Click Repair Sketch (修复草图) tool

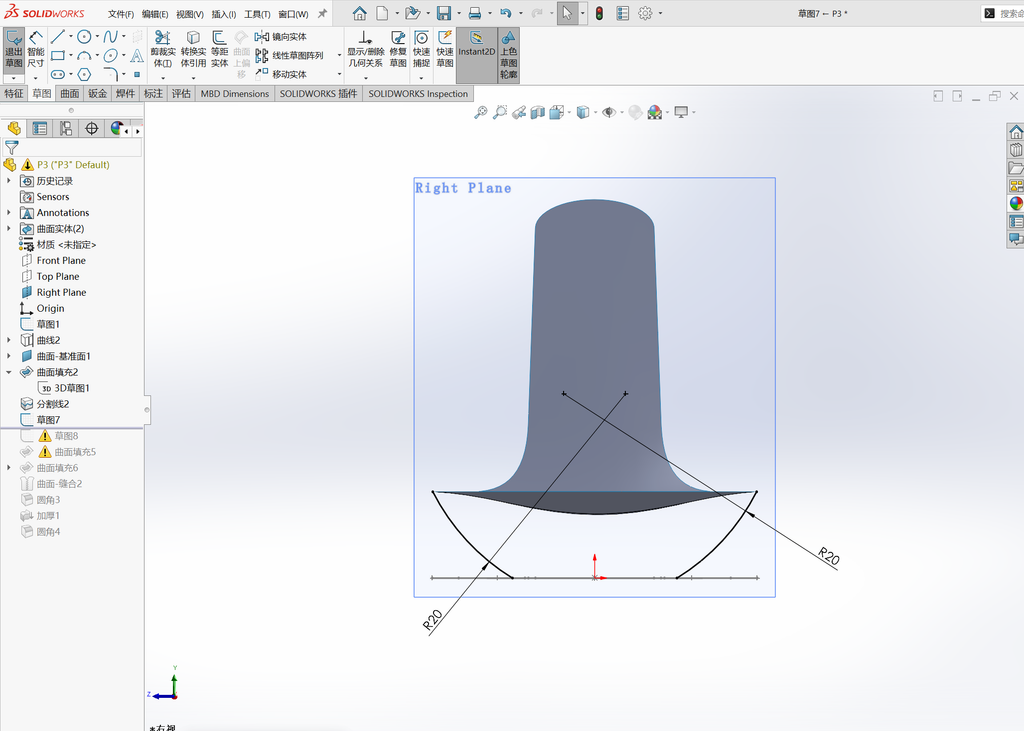398,50
